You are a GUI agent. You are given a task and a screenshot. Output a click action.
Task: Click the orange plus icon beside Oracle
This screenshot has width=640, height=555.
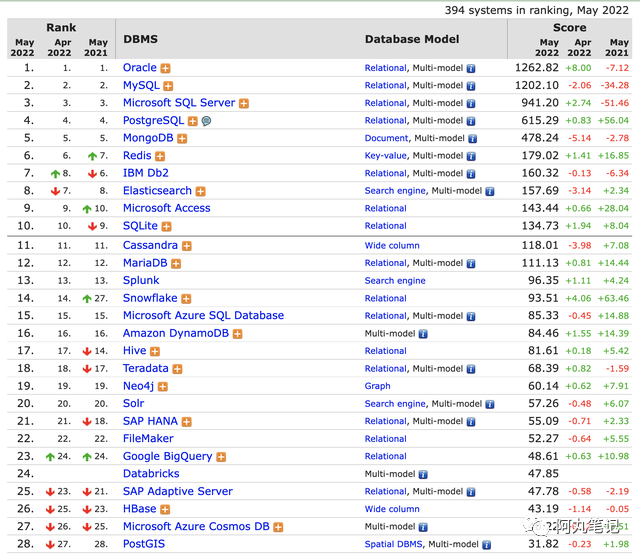pyautogui.click(x=165, y=68)
